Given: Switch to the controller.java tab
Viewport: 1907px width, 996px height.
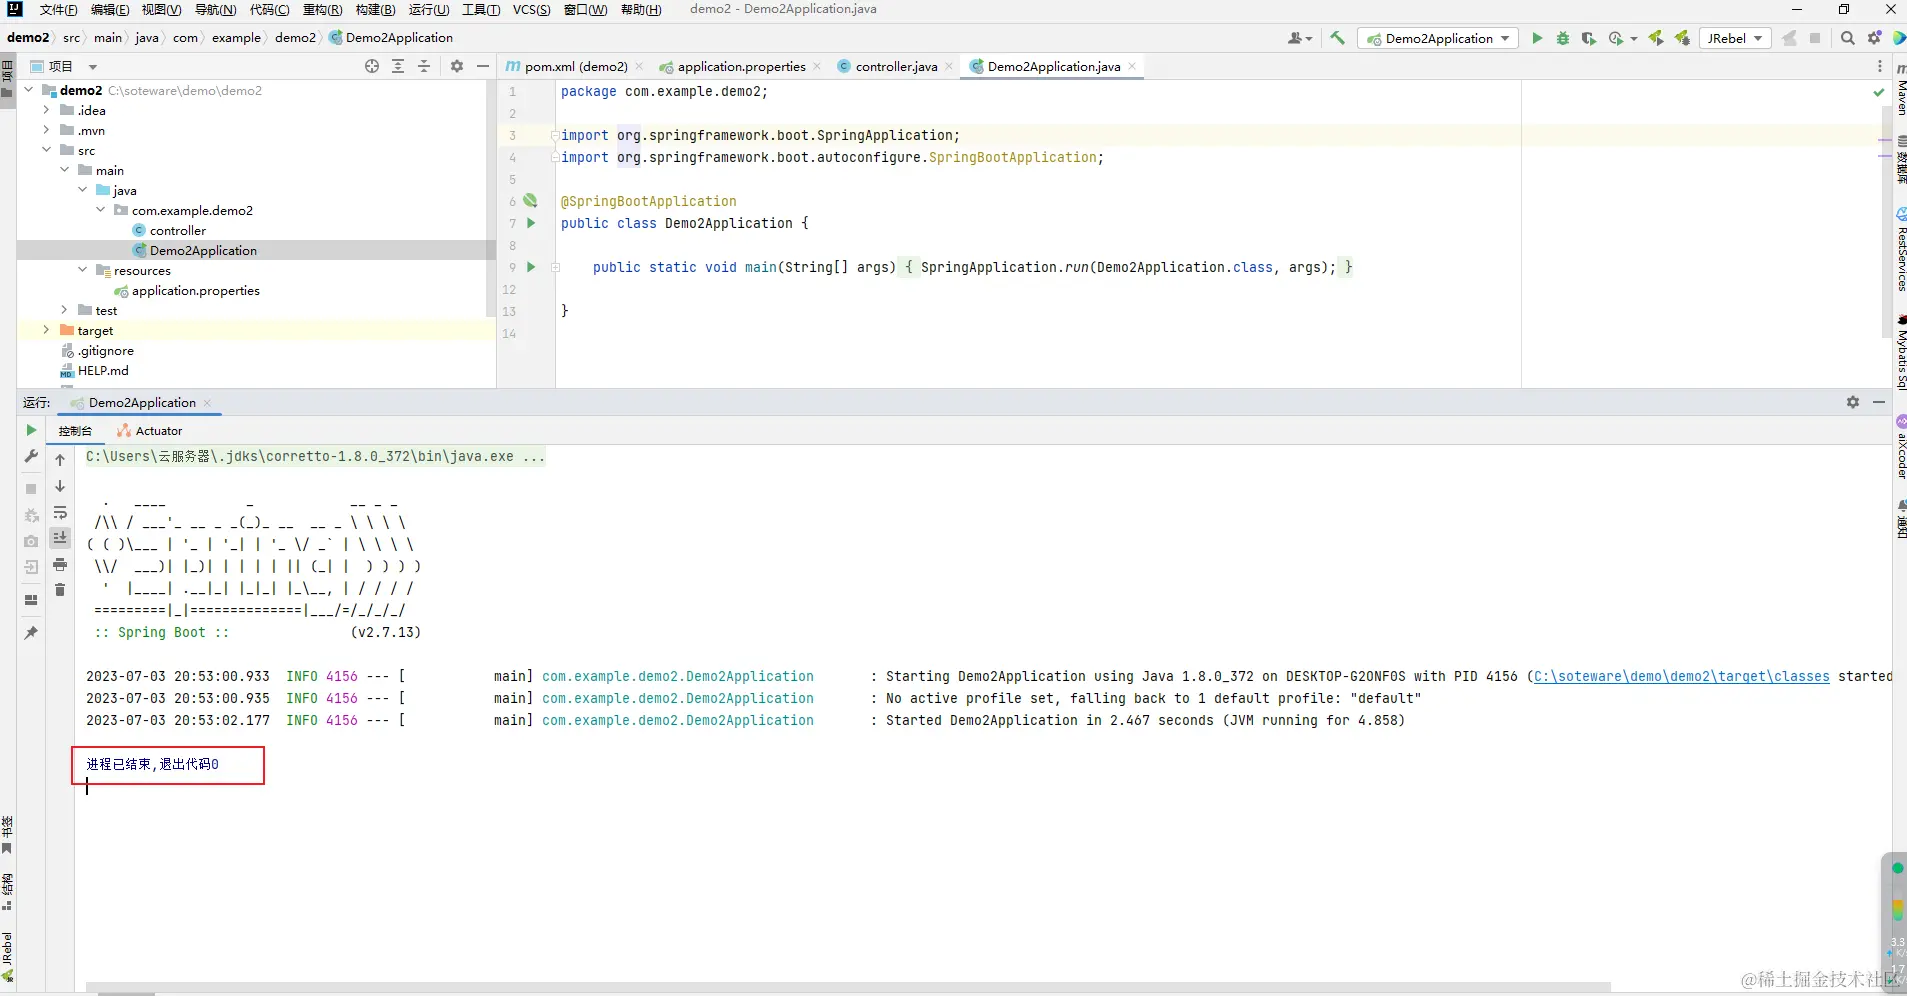Looking at the screenshot, I should coord(896,66).
